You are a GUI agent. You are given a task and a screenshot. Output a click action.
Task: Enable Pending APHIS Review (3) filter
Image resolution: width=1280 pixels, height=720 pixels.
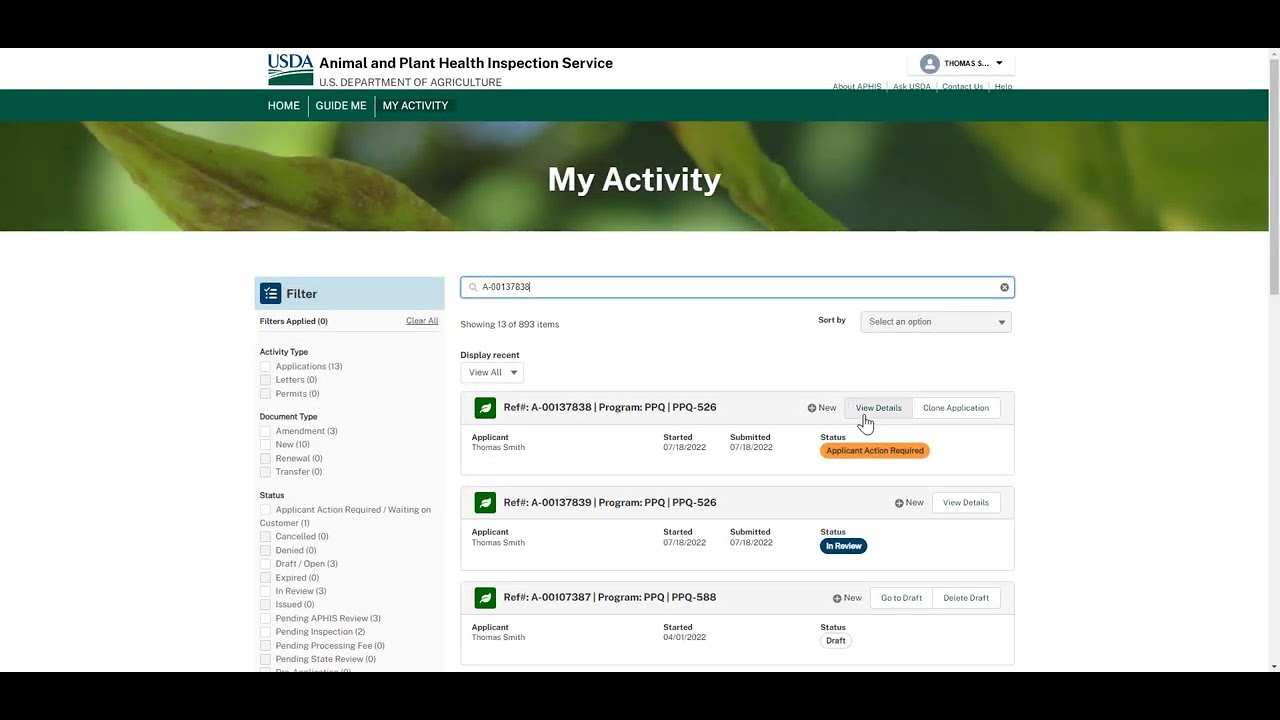pos(265,619)
